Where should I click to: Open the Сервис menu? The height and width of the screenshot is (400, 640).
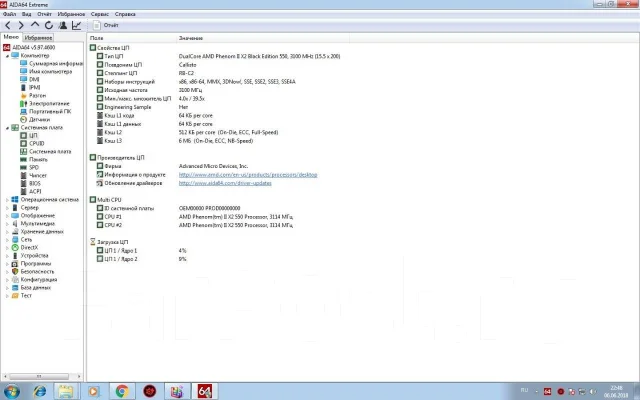point(100,14)
